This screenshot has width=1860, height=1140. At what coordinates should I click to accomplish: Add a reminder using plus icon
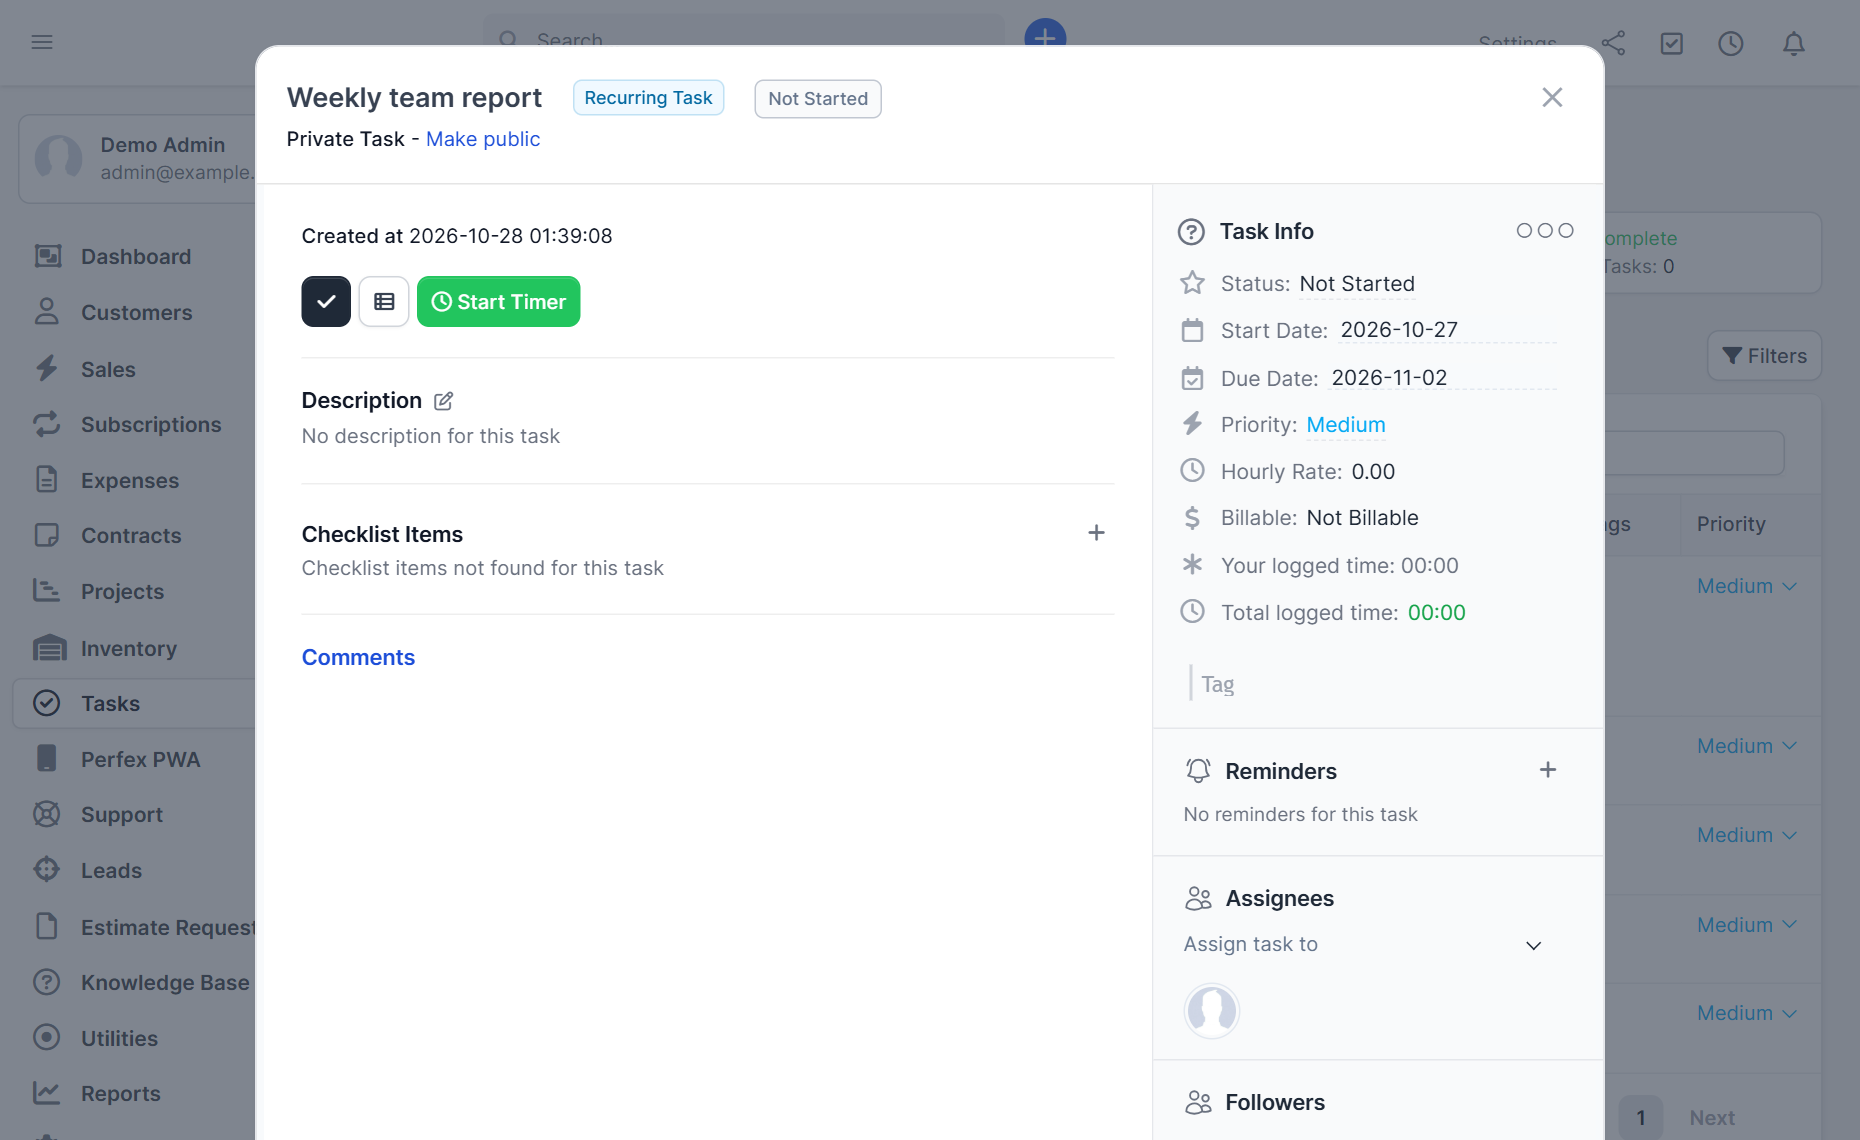pos(1548,770)
